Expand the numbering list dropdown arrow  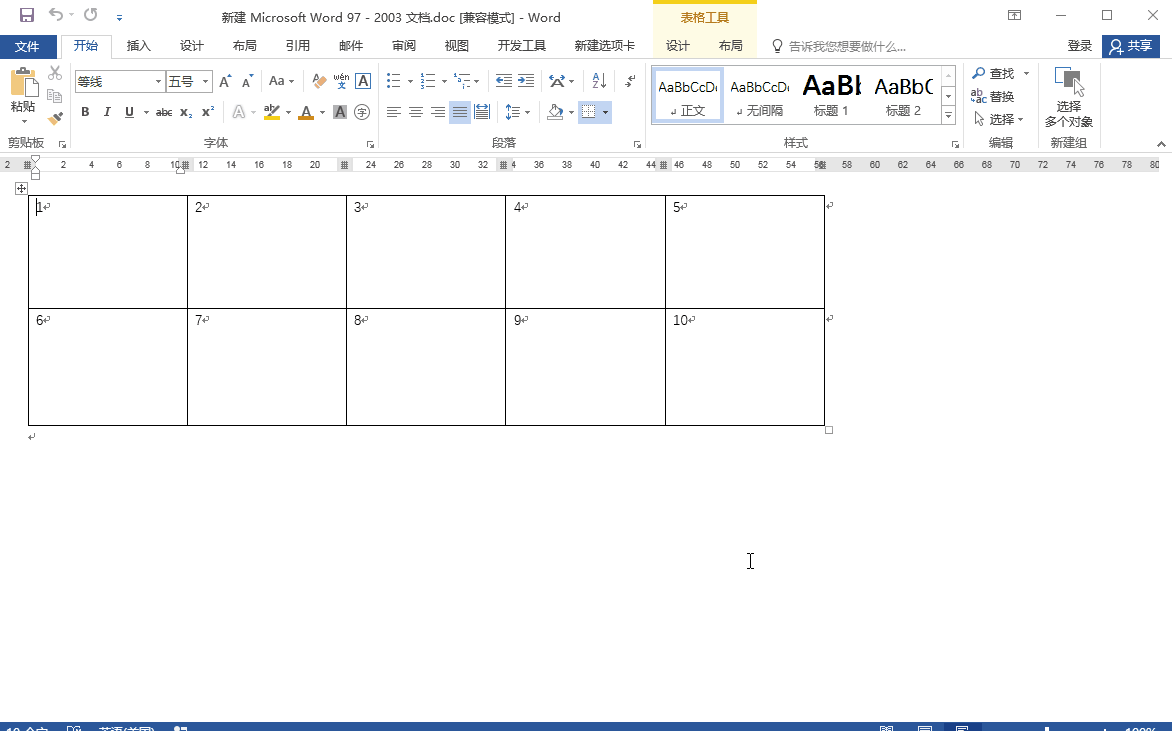coord(444,81)
